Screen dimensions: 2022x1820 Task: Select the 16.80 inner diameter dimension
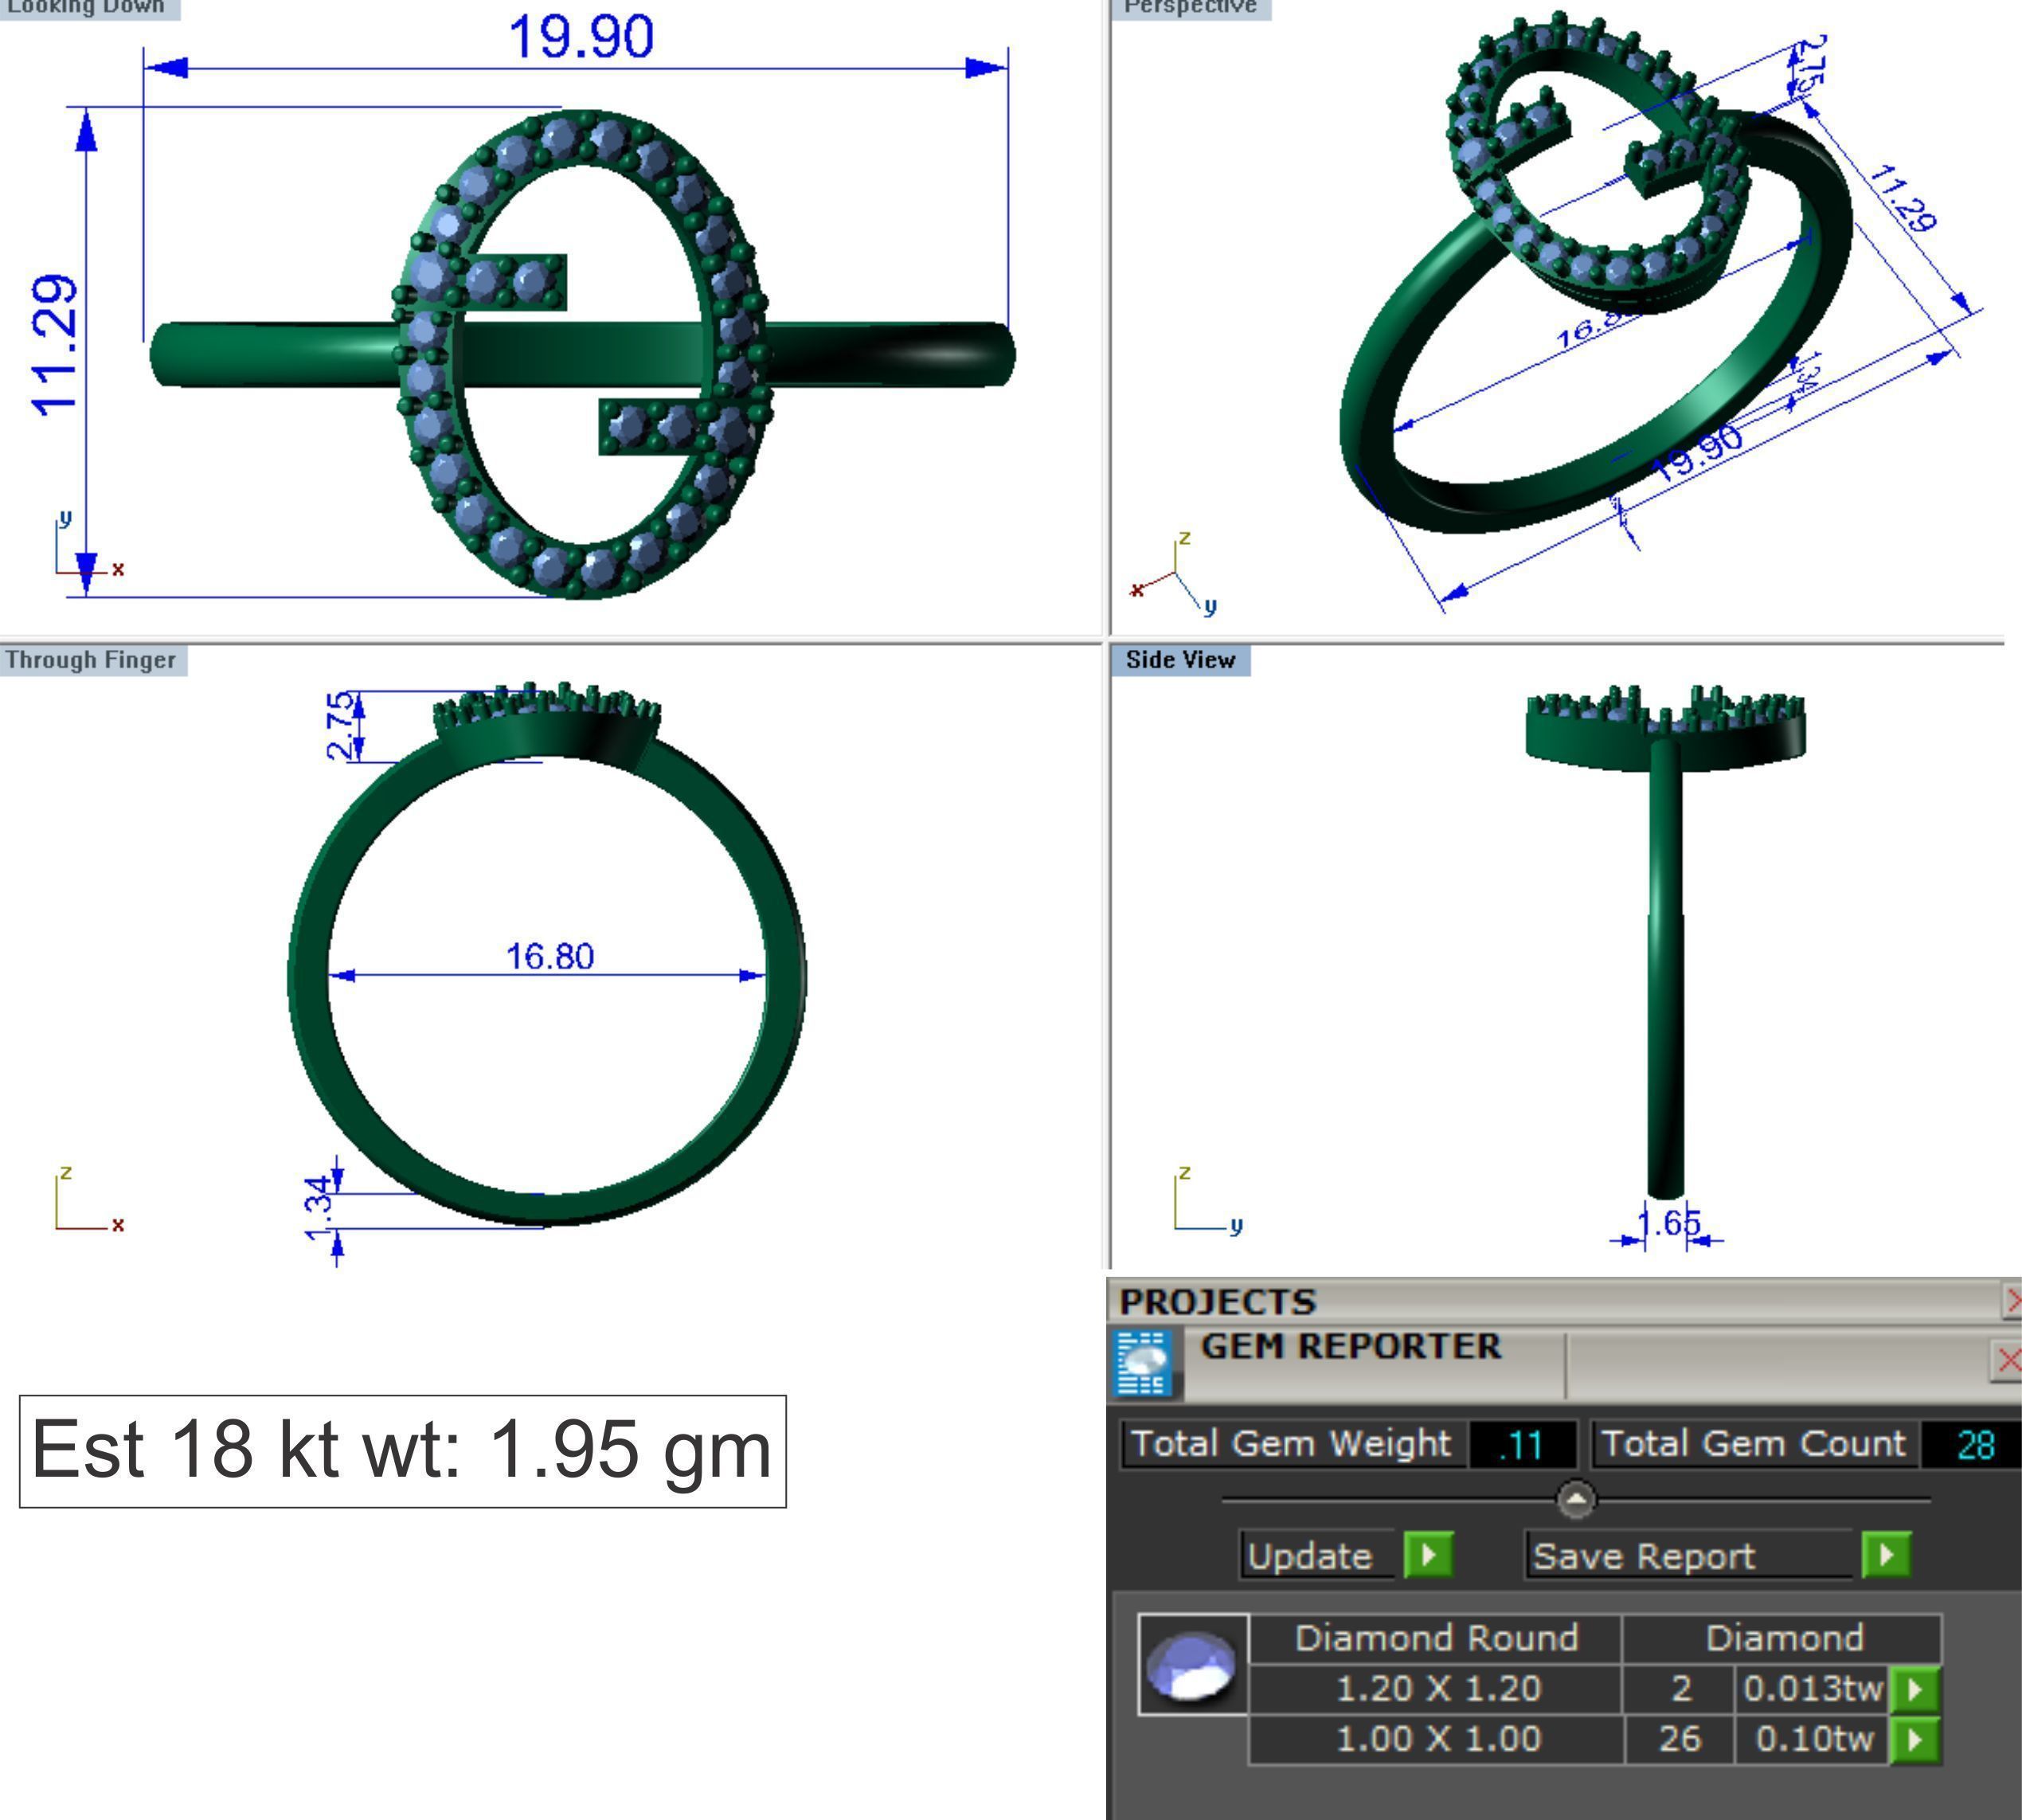(550, 957)
